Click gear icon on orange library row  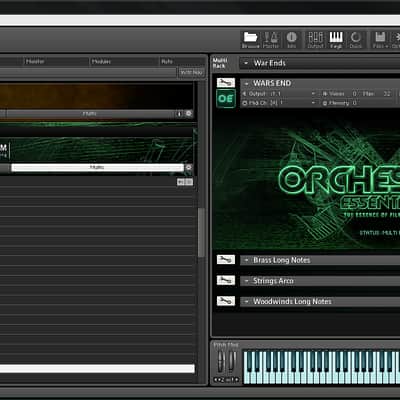189,114
